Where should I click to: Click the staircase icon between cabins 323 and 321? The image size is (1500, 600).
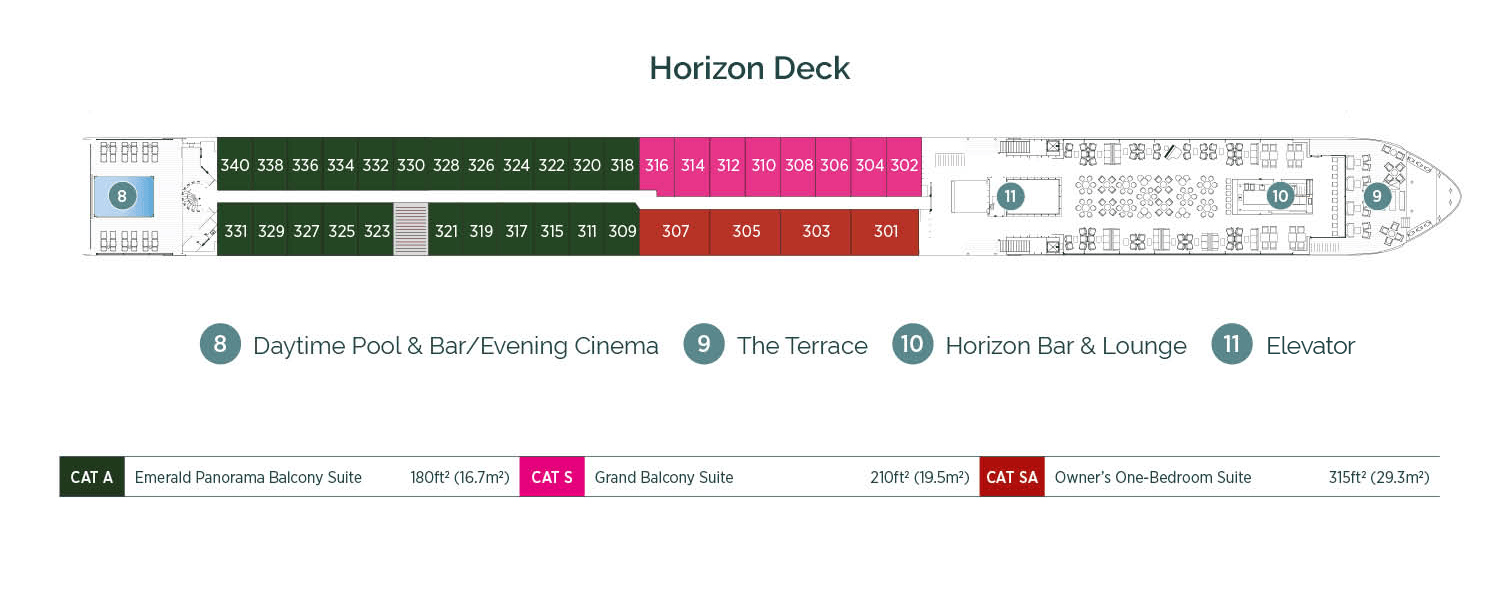pyautogui.click(x=409, y=230)
